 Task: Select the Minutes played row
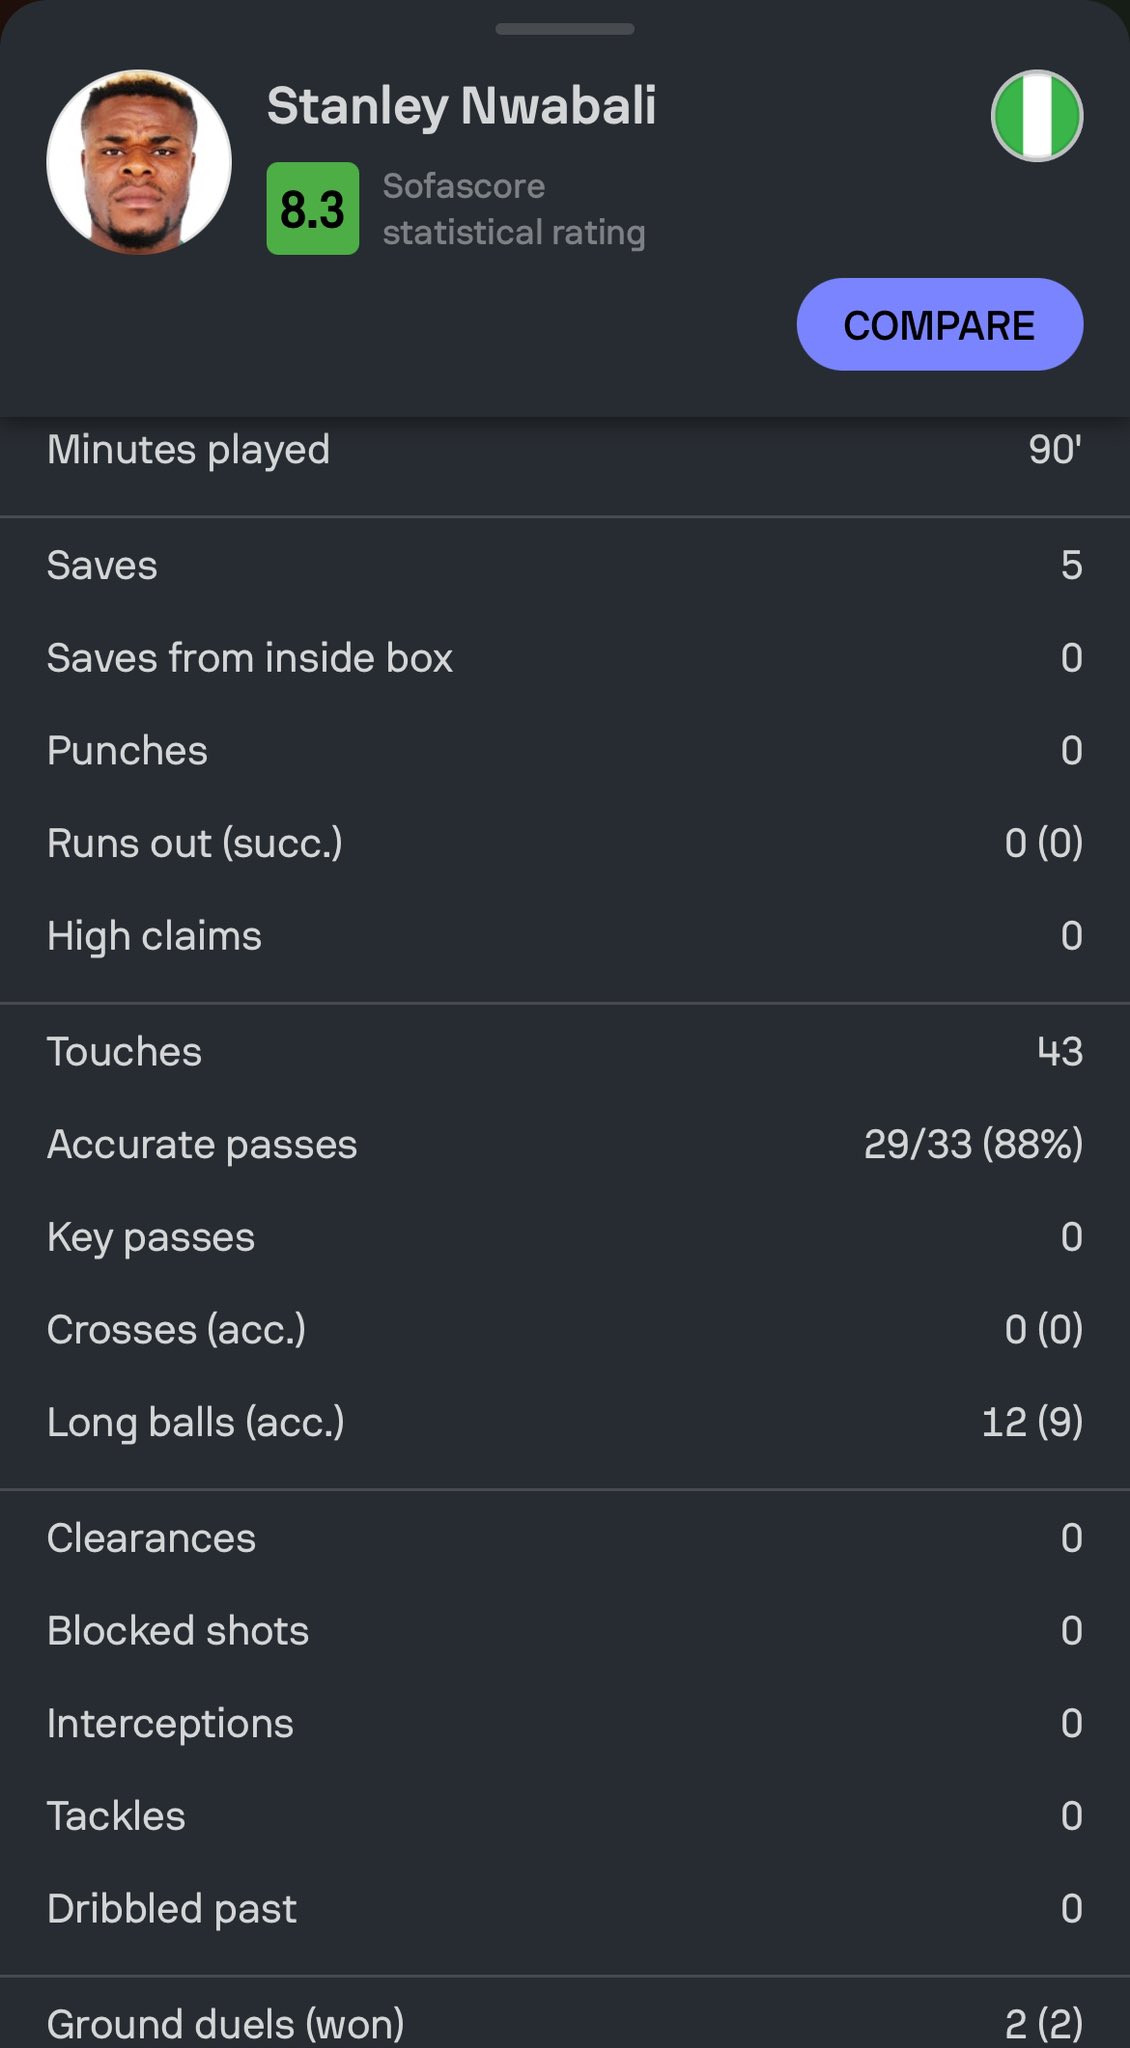tap(565, 450)
